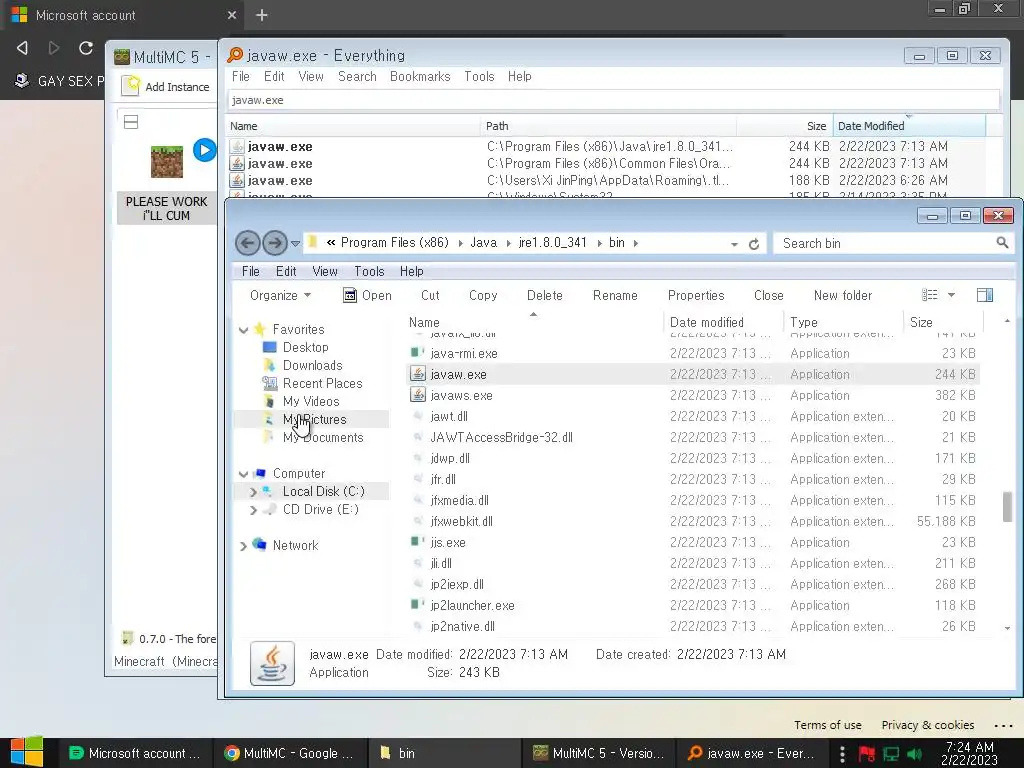Select first javaw.exe result in Everything
This screenshot has height=768, width=1024.
click(280, 146)
